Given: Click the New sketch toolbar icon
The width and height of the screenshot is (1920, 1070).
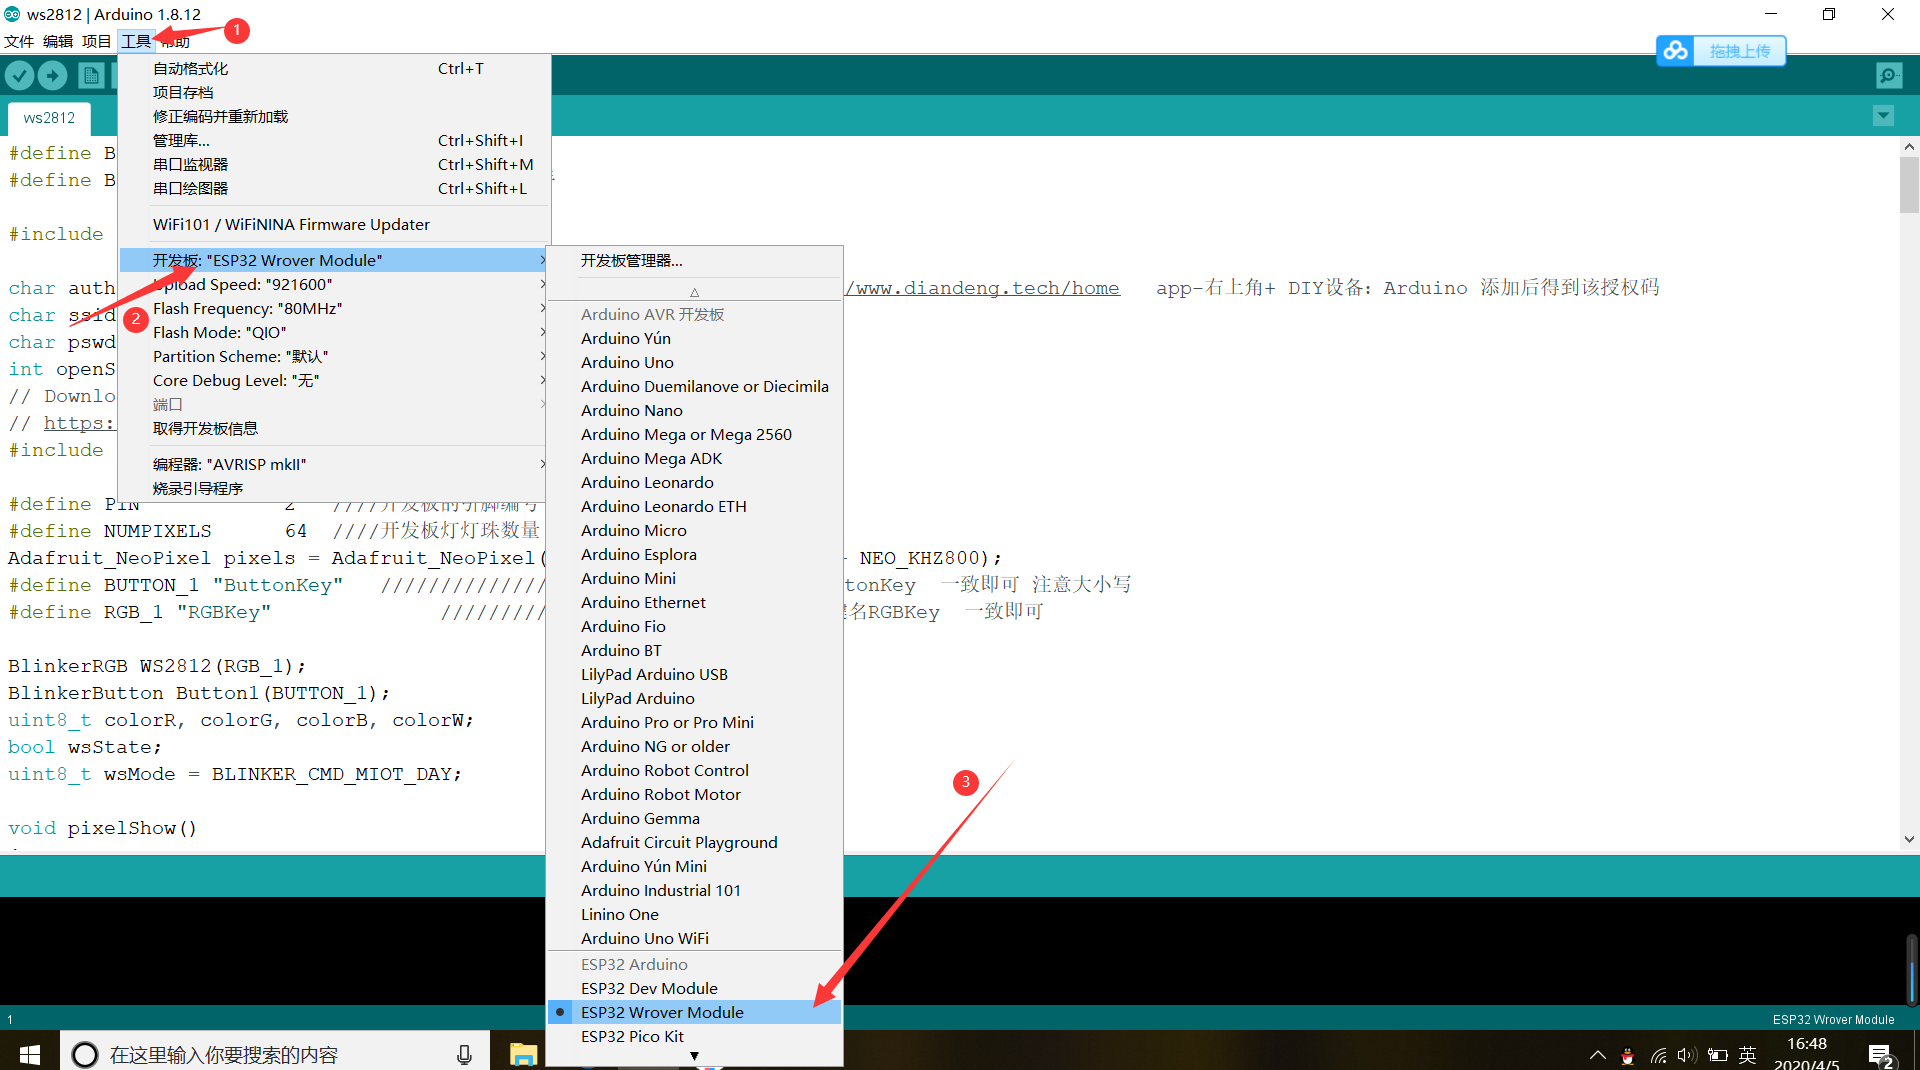Looking at the screenshot, I should pyautogui.click(x=91, y=75).
